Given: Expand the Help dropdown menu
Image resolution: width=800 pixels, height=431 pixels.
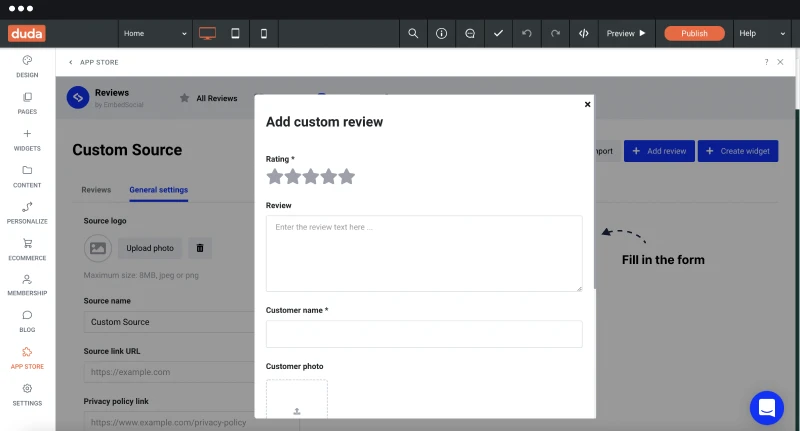Looking at the screenshot, I should pos(762,34).
